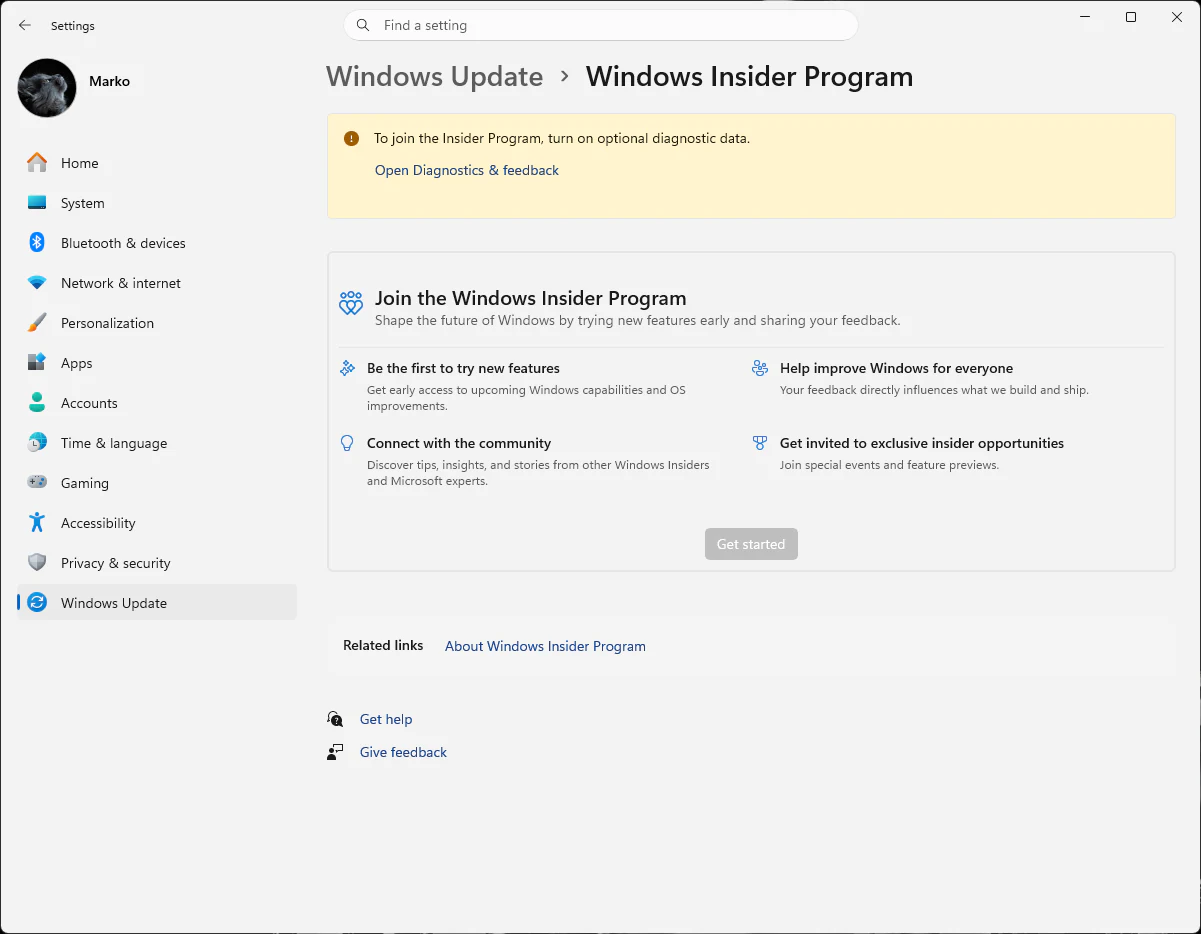Open Time & language settings
1201x934 pixels.
(x=157, y=442)
